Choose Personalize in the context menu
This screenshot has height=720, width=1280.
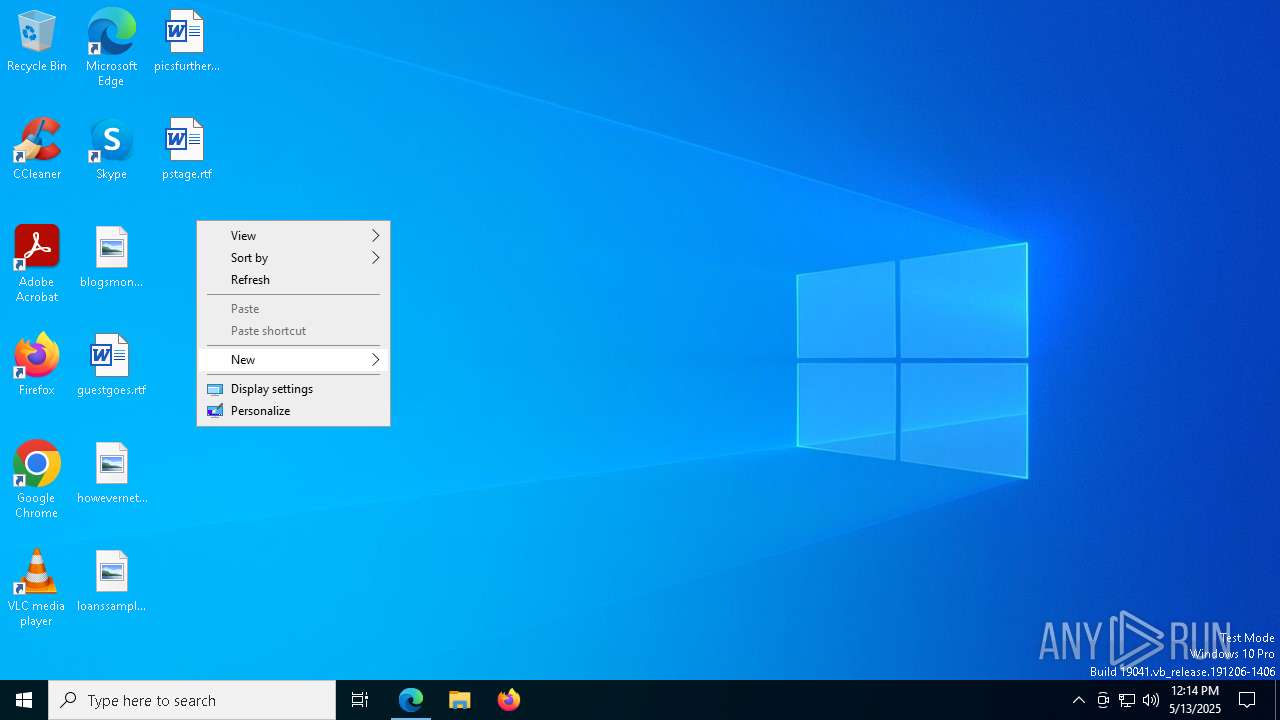click(293, 411)
